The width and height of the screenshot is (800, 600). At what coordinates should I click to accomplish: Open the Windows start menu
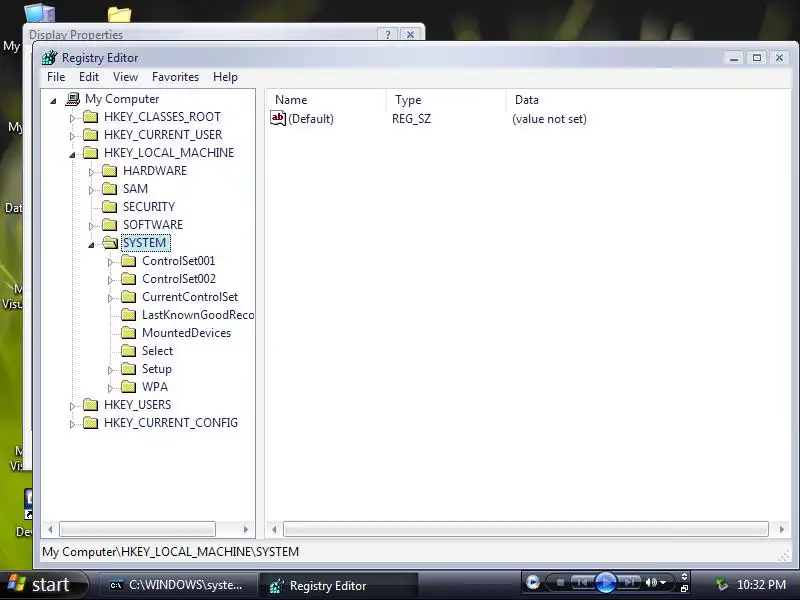43,584
